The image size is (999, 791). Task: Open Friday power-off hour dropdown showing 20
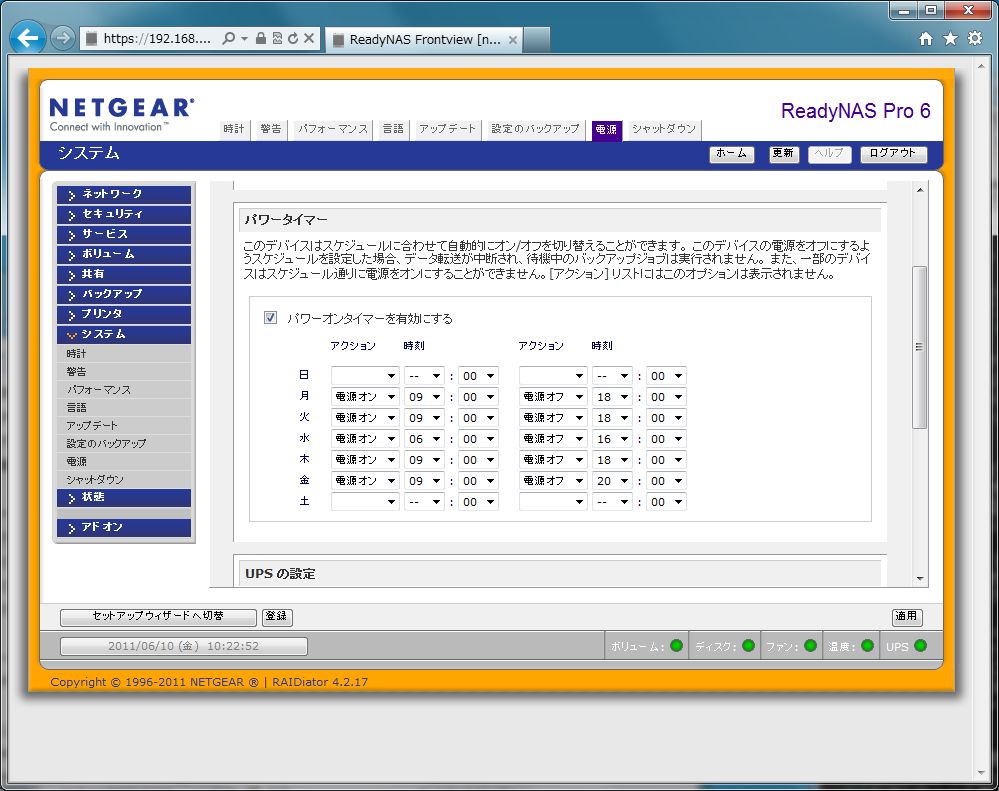click(x=612, y=481)
